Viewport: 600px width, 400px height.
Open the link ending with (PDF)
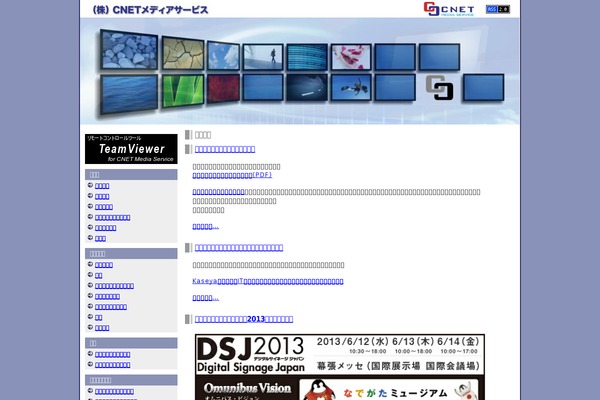232,175
